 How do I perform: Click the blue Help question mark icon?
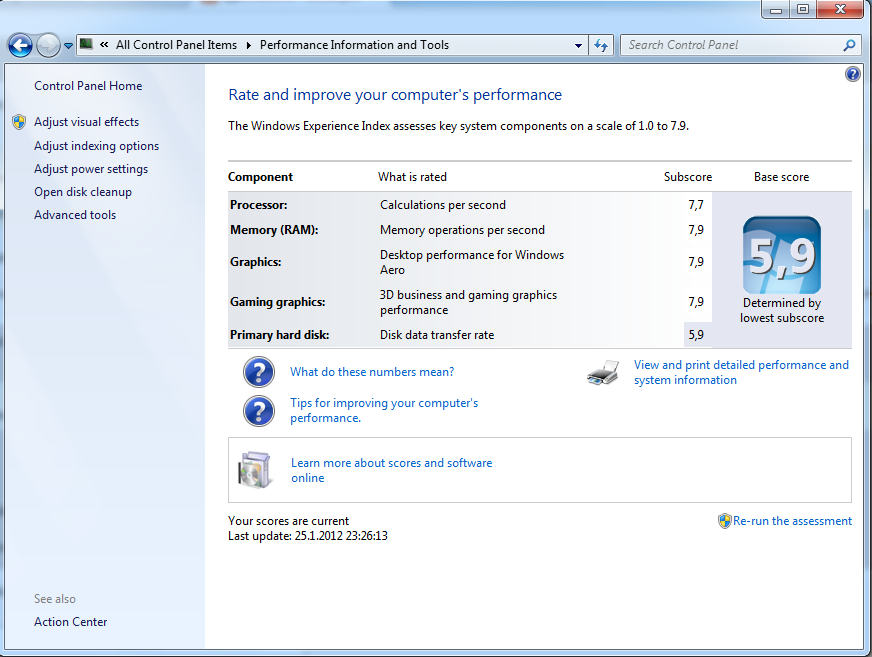[852, 74]
